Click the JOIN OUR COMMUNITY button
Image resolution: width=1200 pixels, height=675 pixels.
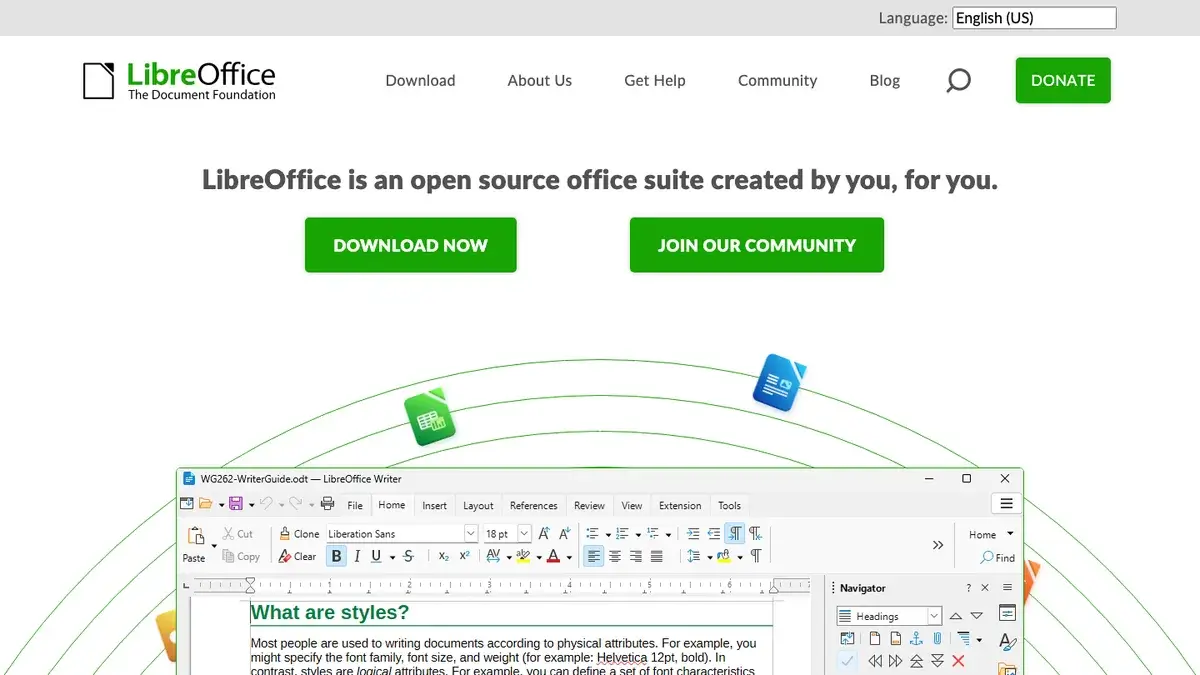757,245
